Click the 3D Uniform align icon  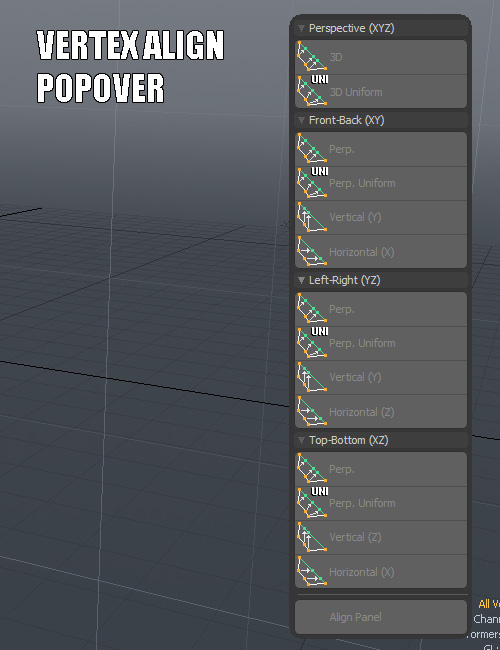[x=312, y=91]
